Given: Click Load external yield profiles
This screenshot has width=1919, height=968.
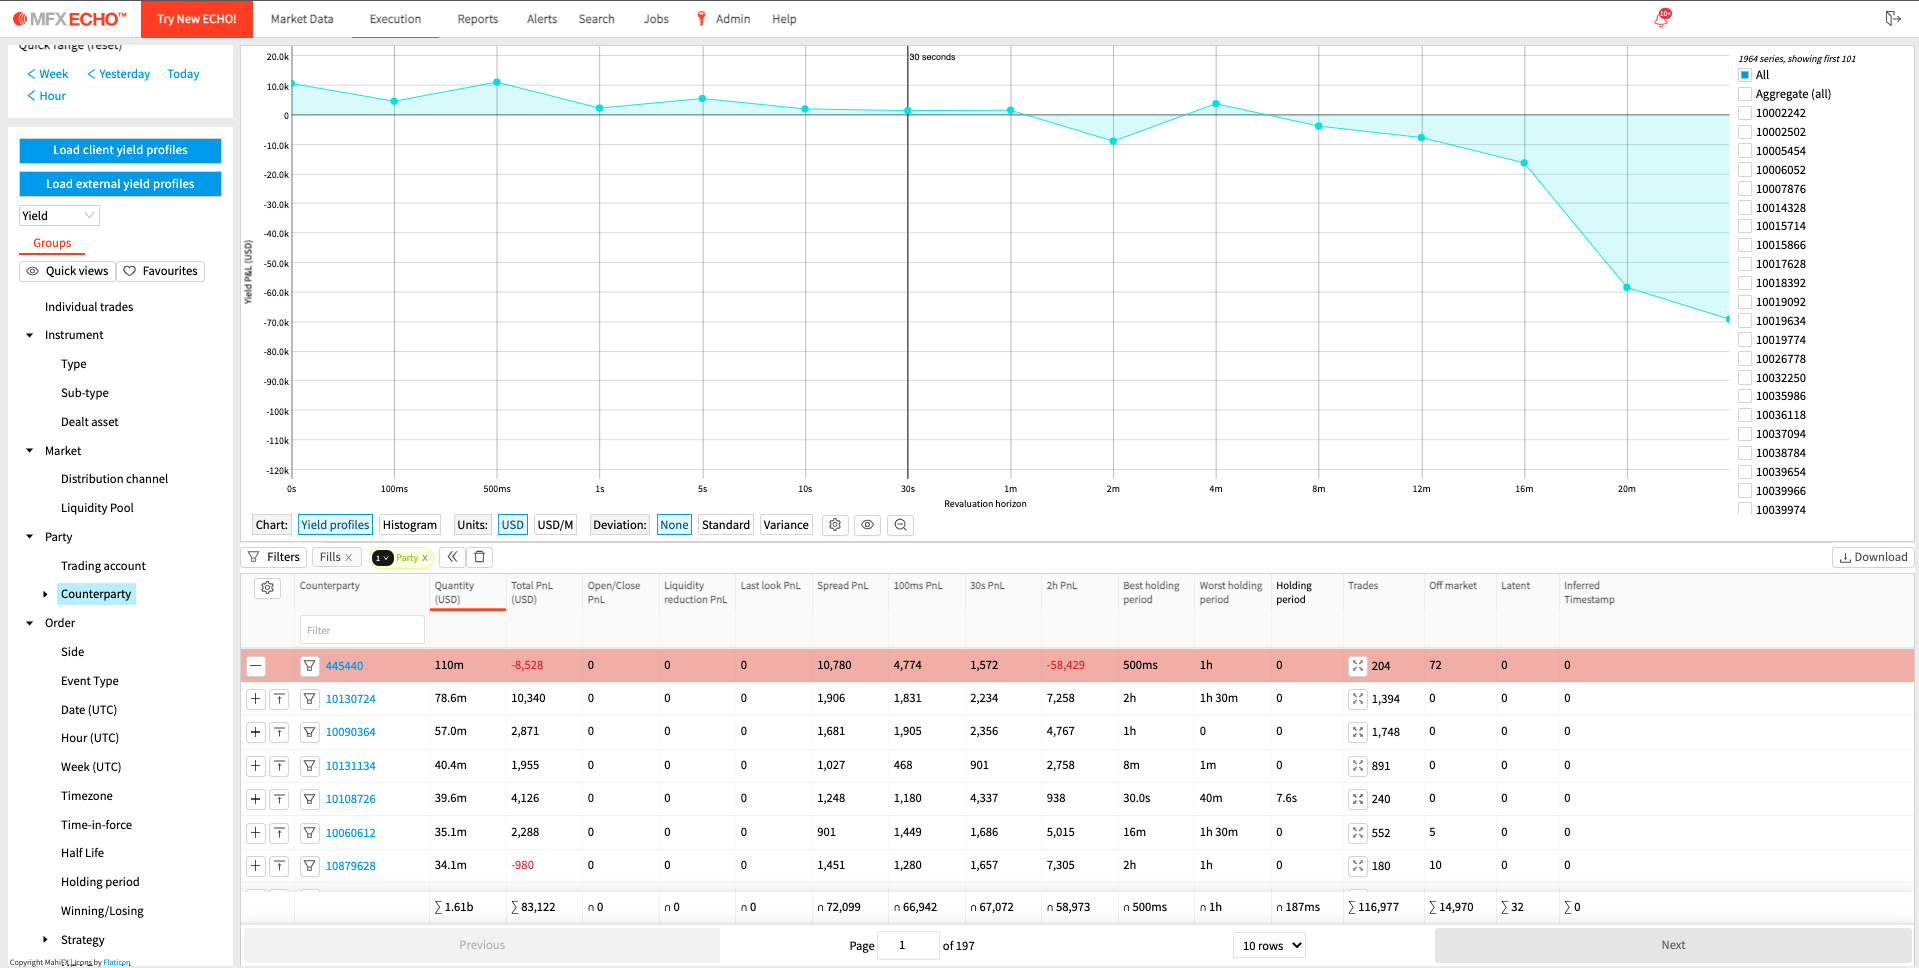Looking at the screenshot, I should [x=120, y=184].
